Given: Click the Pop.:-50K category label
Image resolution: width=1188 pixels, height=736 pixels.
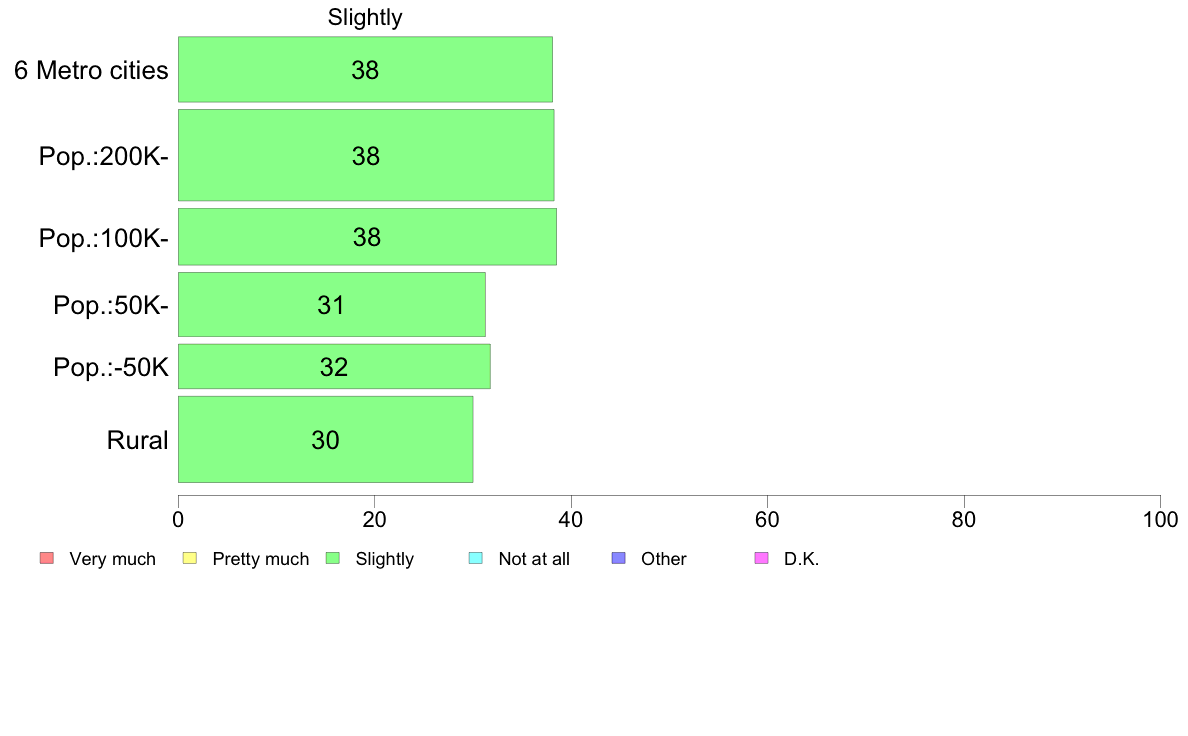Looking at the screenshot, I should pos(111,368).
